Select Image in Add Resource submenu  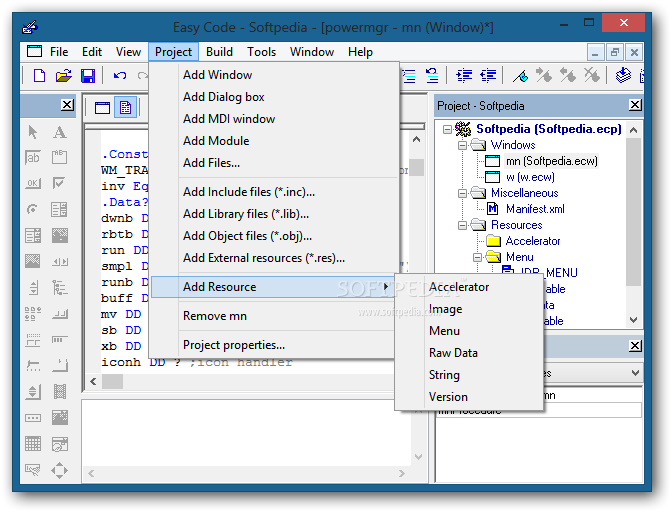(x=469, y=309)
